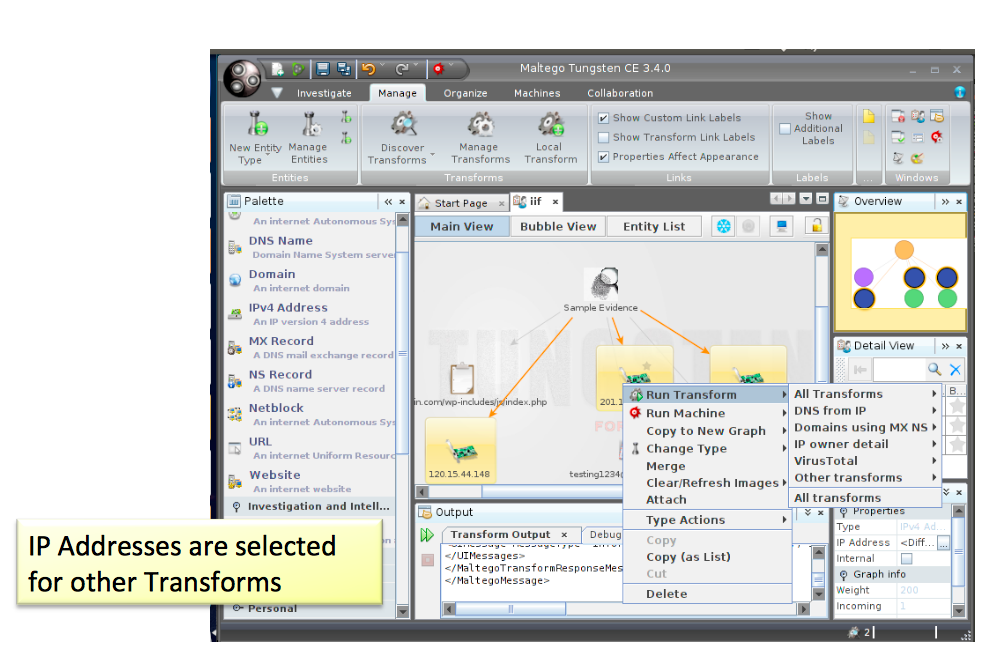The image size is (989, 662).
Task: Click the red gear icon in Windows group
Action: pos(937,137)
